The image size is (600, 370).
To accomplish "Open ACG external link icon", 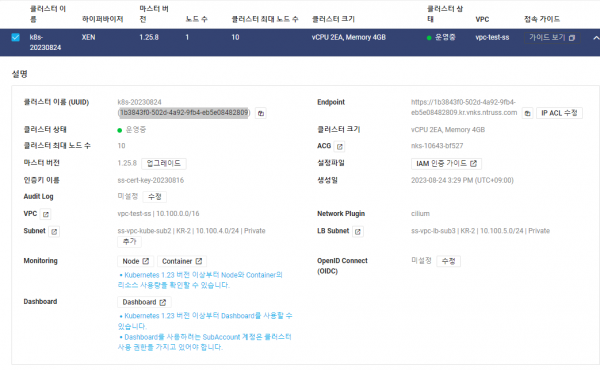I will [x=339, y=146].
